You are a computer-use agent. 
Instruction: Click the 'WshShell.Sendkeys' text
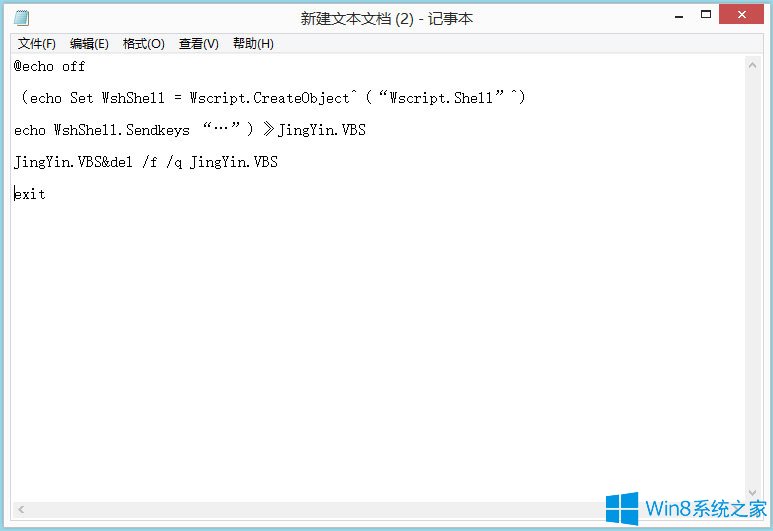click(122, 130)
